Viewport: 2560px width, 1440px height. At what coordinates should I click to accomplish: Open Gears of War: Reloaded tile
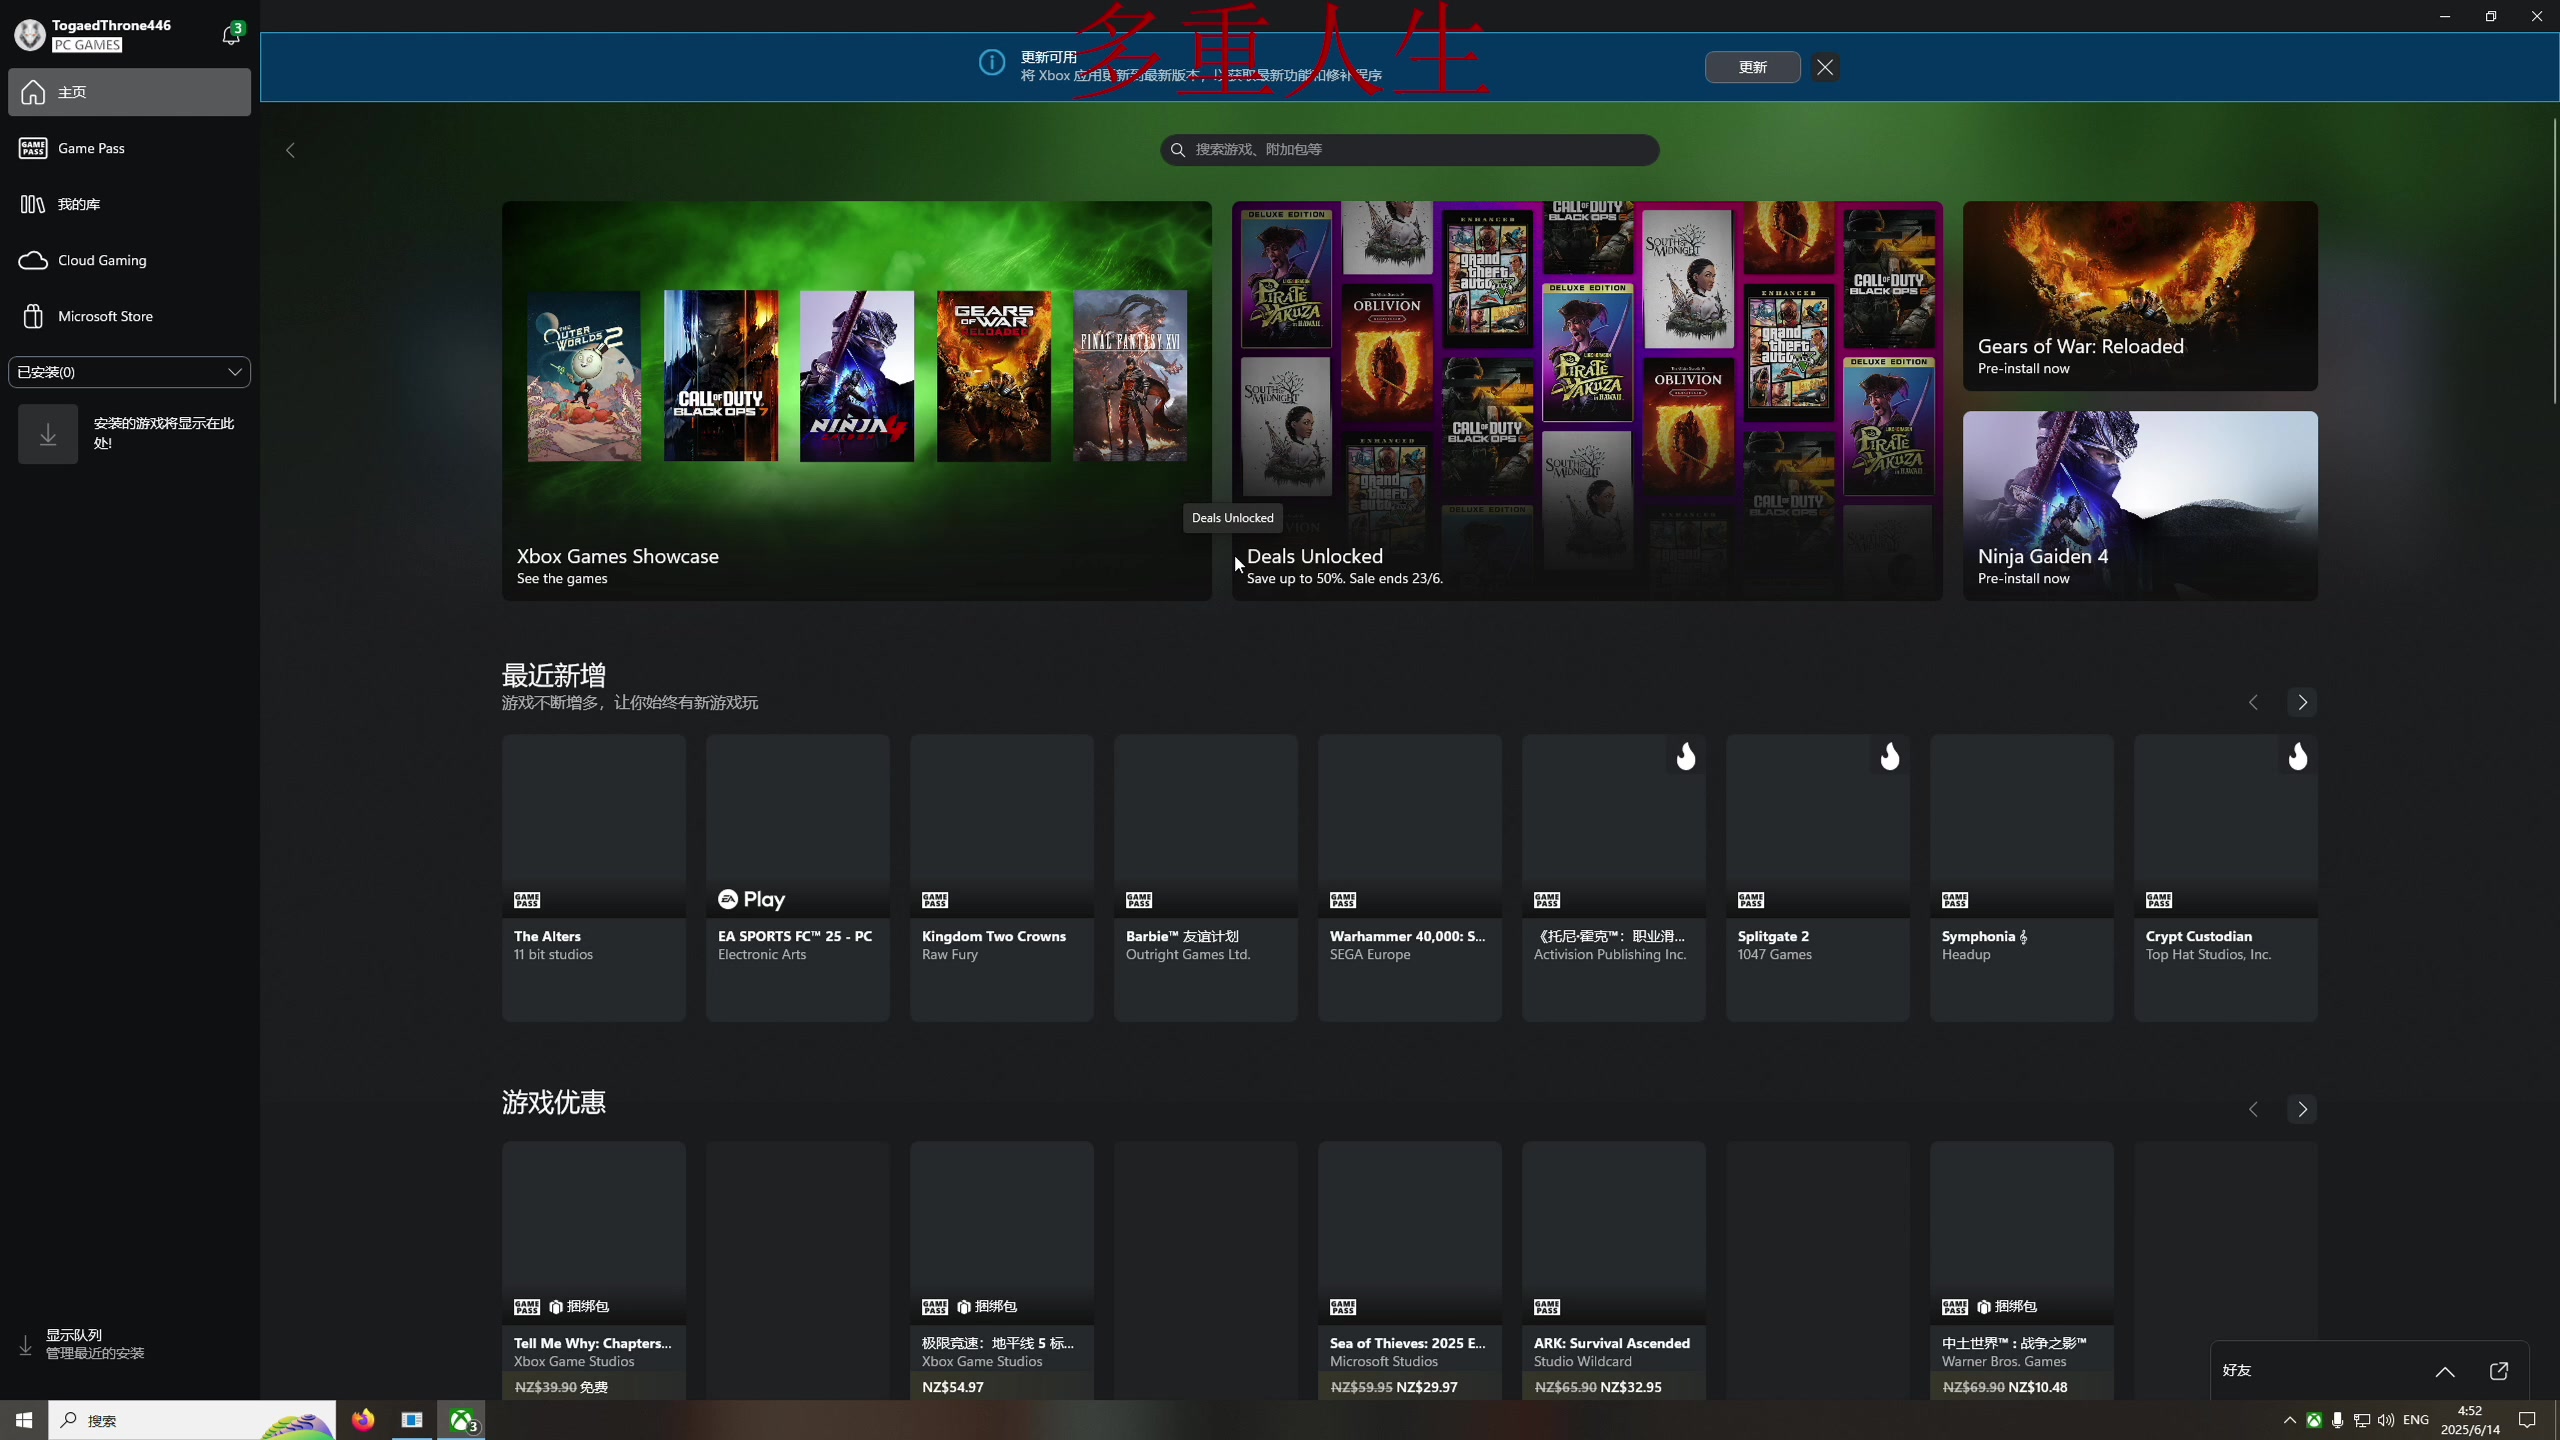[x=2140, y=296]
